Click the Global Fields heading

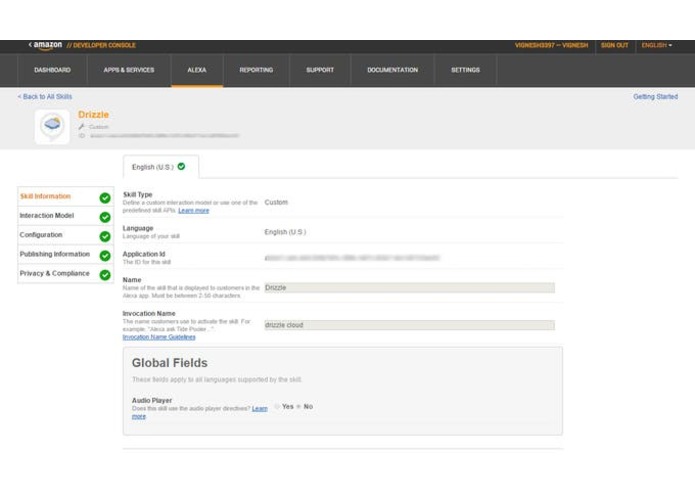point(170,363)
